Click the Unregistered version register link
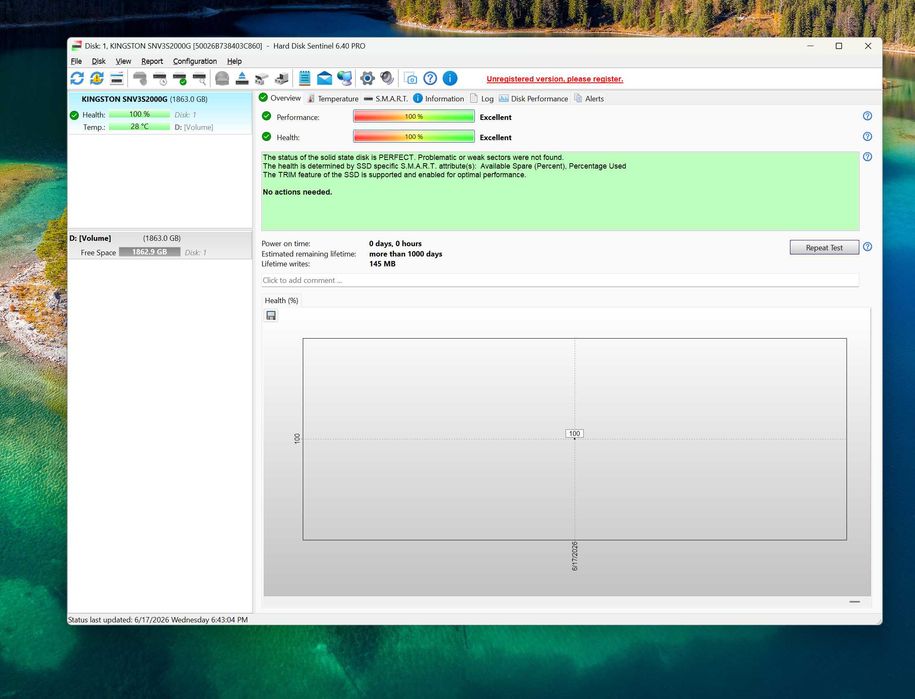This screenshot has width=915, height=699. click(554, 79)
